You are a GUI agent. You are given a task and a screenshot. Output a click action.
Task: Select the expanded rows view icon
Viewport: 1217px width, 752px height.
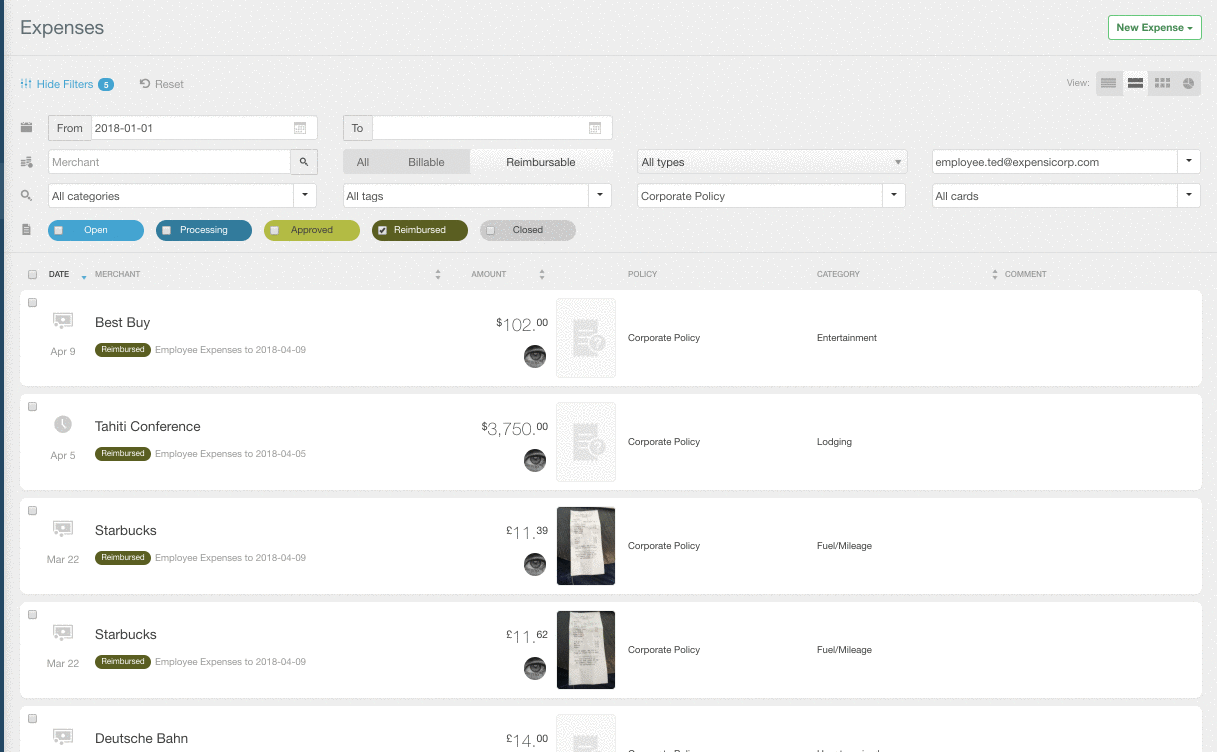coord(1135,83)
